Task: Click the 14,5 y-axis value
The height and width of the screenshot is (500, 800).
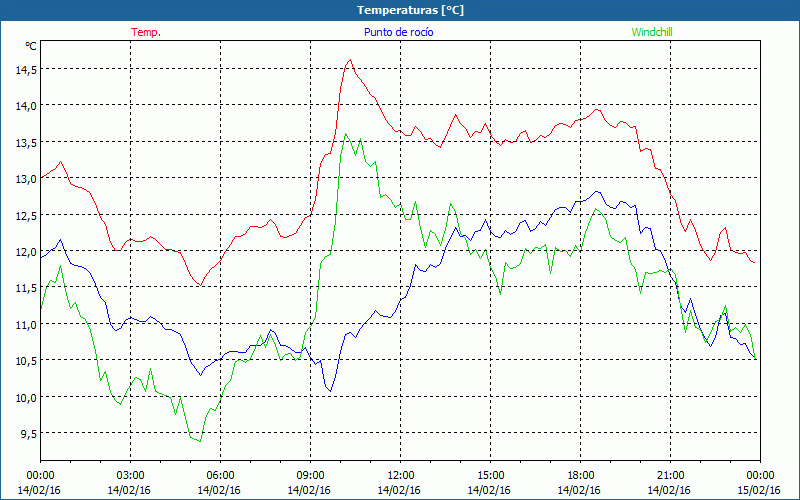Action: point(26,70)
